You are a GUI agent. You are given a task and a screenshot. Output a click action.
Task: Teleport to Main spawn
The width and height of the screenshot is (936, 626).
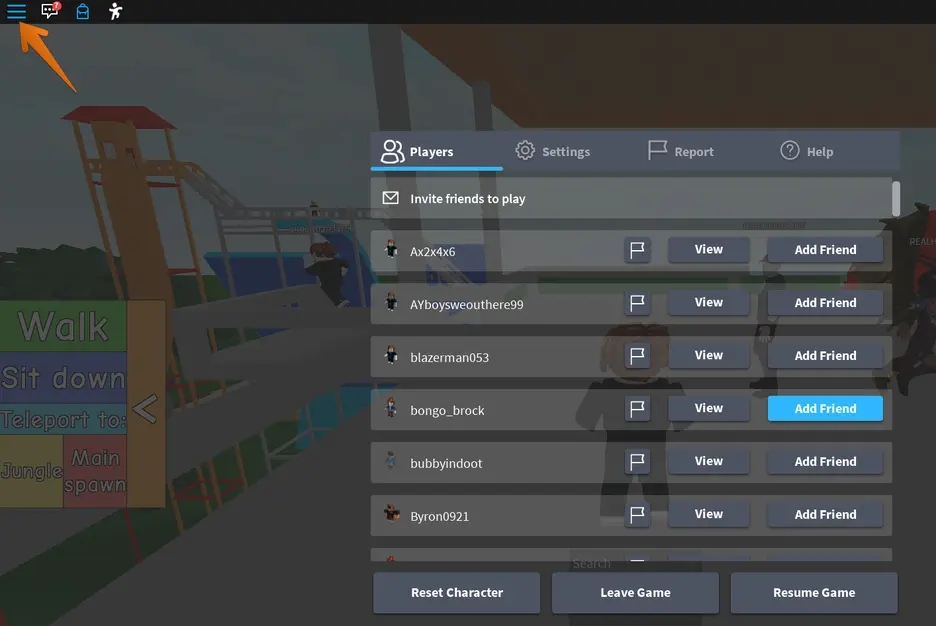click(x=95, y=471)
